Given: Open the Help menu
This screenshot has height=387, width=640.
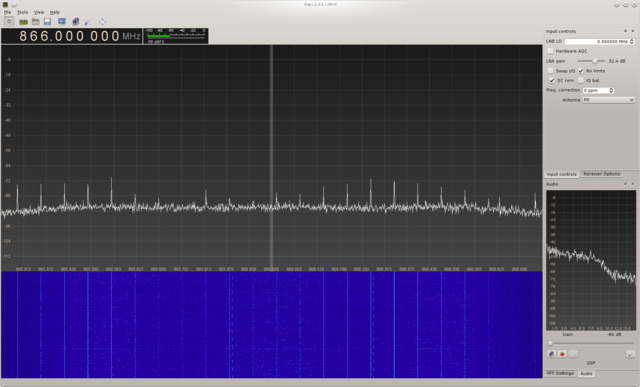Looking at the screenshot, I should (55, 12).
